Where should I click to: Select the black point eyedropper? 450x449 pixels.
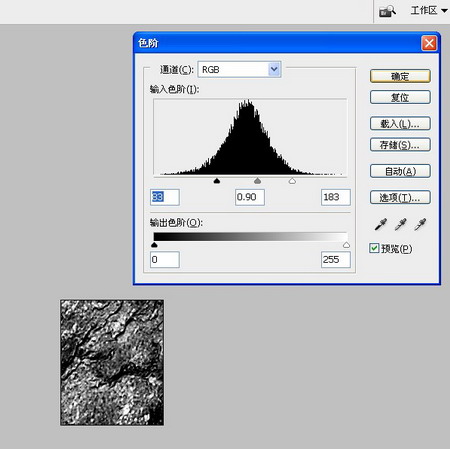click(x=381, y=225)
